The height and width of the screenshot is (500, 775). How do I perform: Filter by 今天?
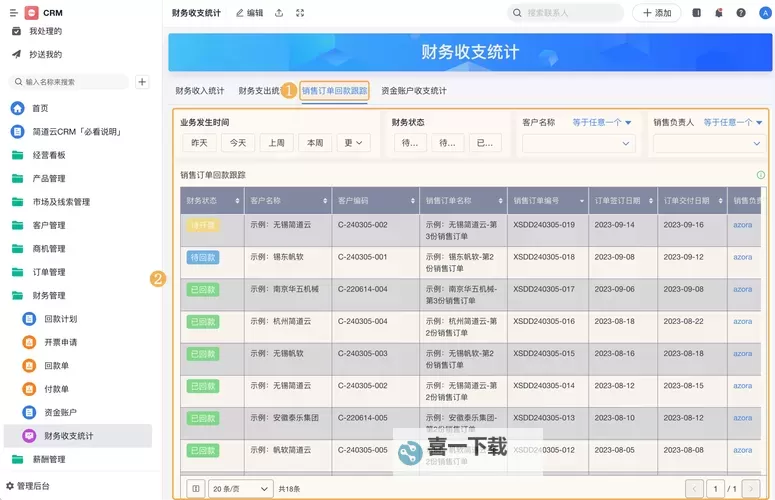(238, 143)
